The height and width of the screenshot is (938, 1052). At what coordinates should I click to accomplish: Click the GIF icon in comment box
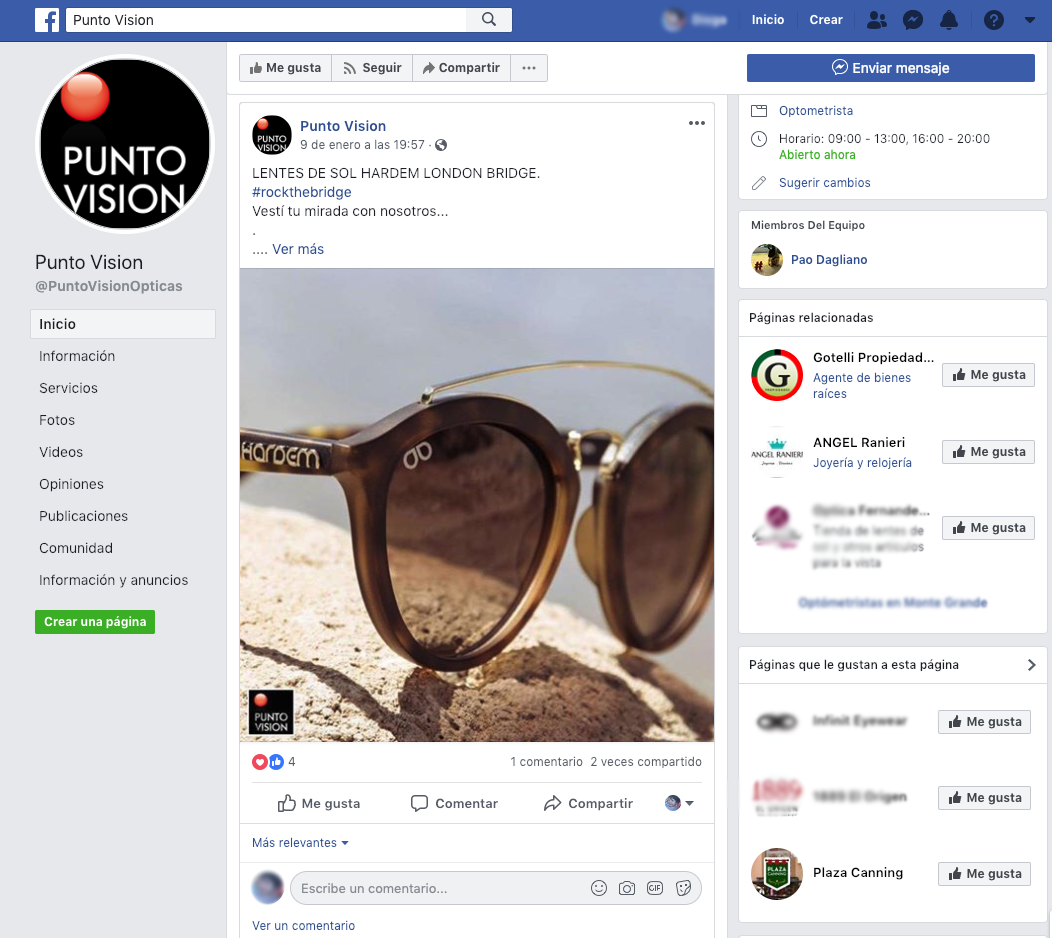(655, 888)
